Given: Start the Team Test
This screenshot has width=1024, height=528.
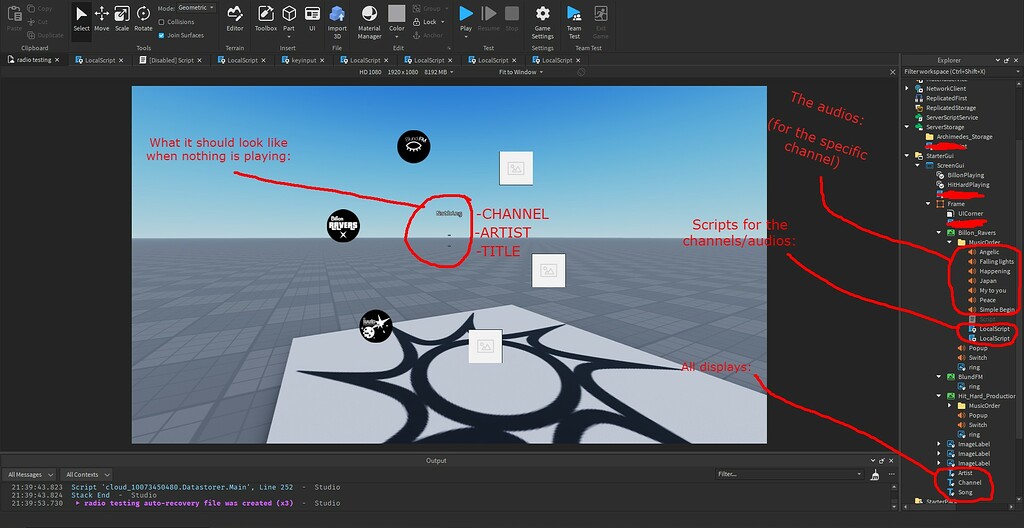Looking at the screenshot, I should click(x=574, y=18).
